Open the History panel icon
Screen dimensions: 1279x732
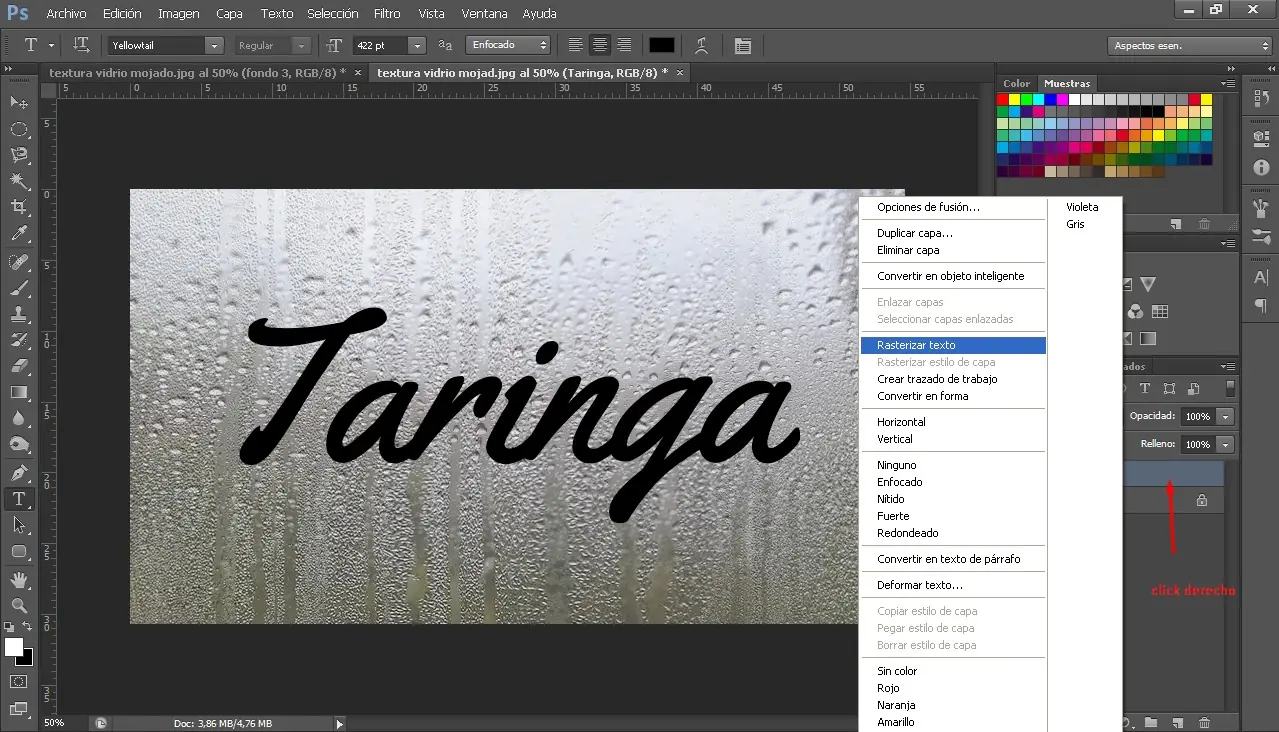point(1261,98)
